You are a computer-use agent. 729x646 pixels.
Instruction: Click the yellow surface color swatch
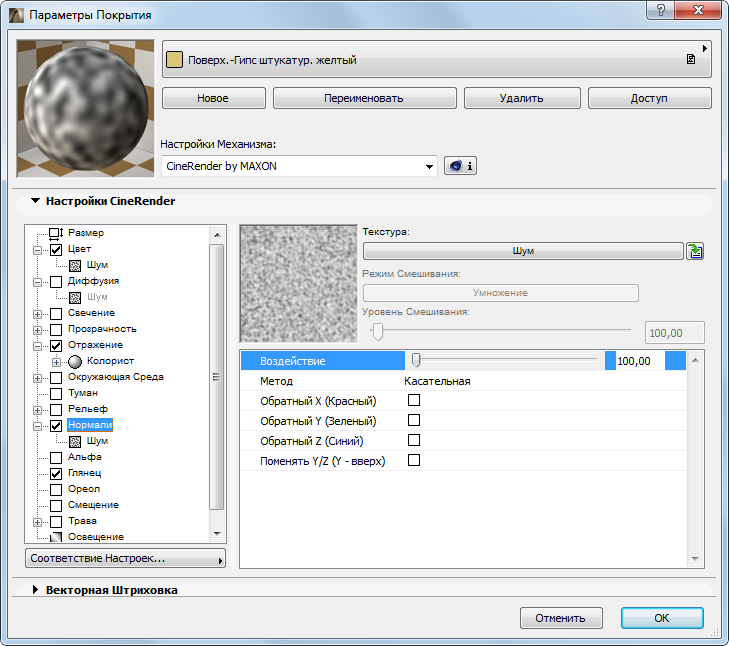(x=174, y=60)
